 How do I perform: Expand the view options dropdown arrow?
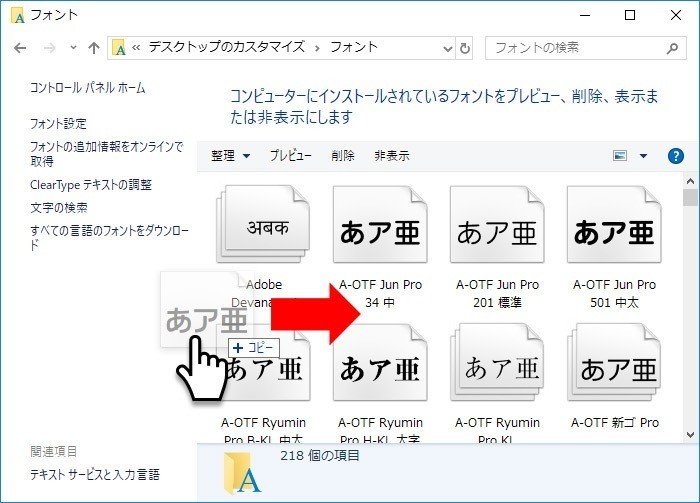[x=643, y=156]
